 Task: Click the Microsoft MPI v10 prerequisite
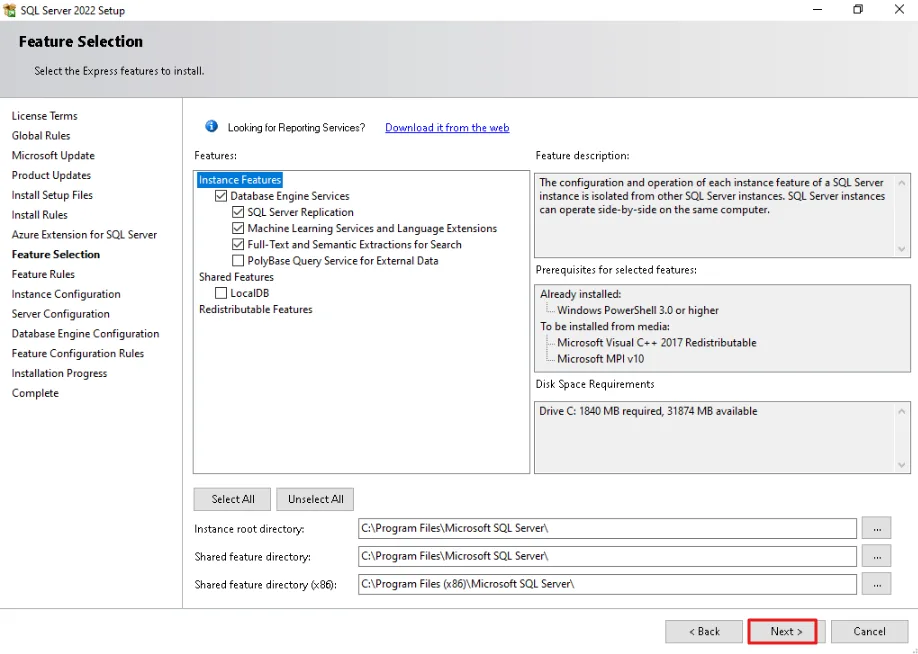pyautogui.click(x=601, y=359)
